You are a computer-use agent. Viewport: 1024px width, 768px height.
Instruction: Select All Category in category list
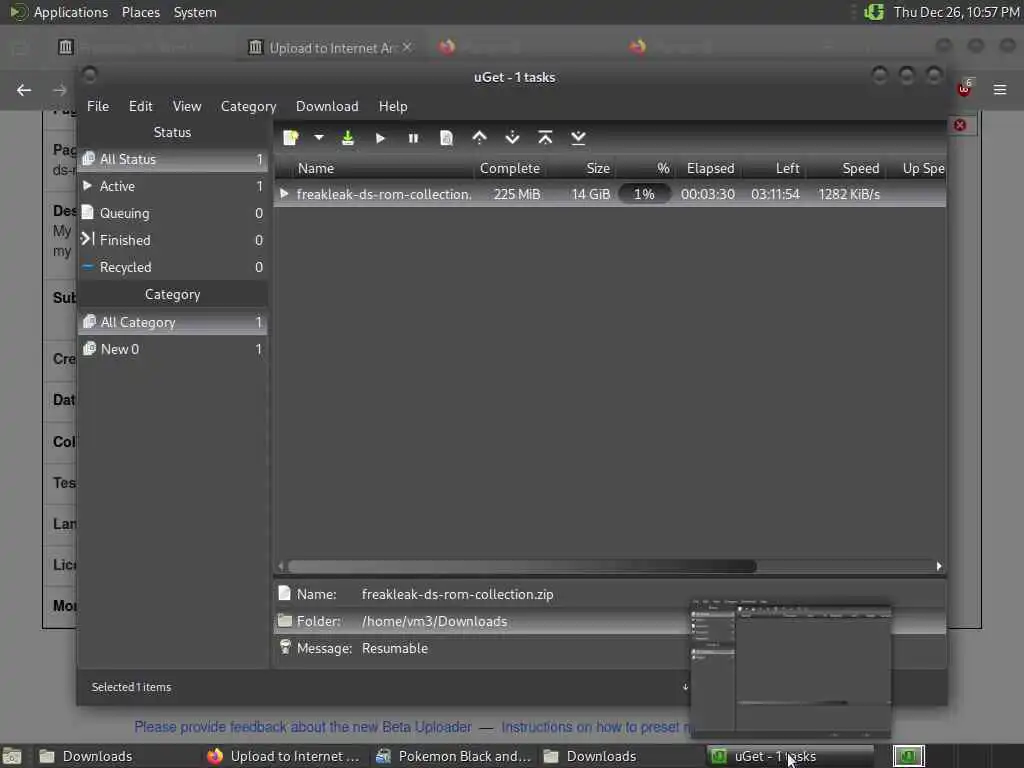(x=172, y=322)
